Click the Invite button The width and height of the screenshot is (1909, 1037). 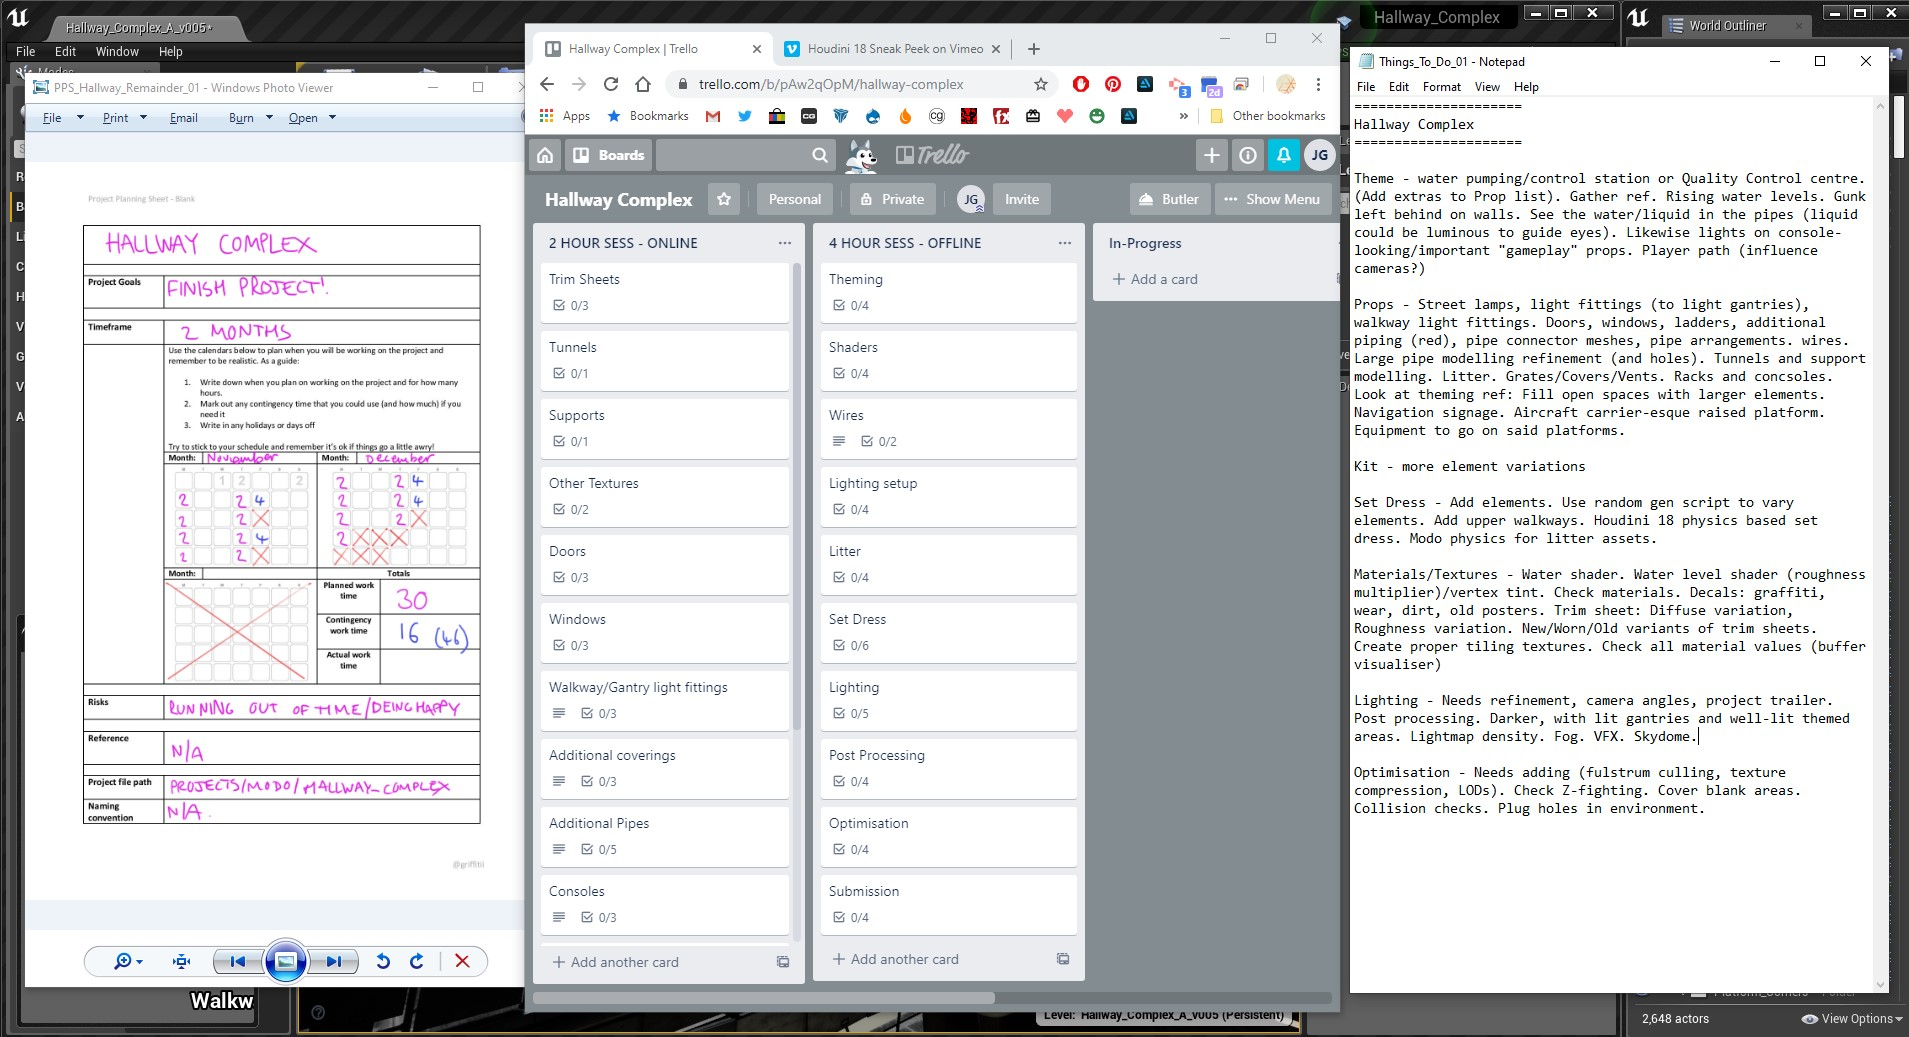pyautogui.click(x=1022, y=199)
